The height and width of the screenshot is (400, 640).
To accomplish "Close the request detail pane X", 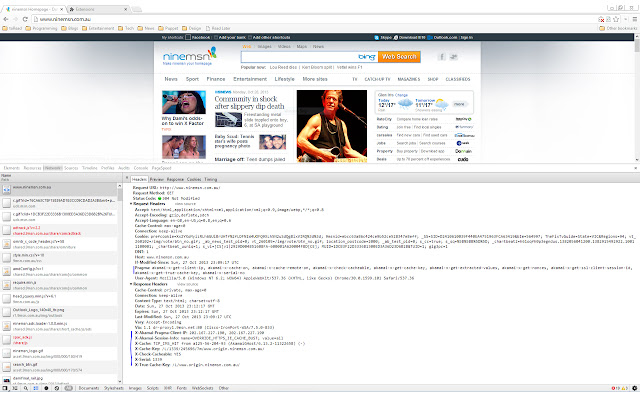I will click(127, 178).
